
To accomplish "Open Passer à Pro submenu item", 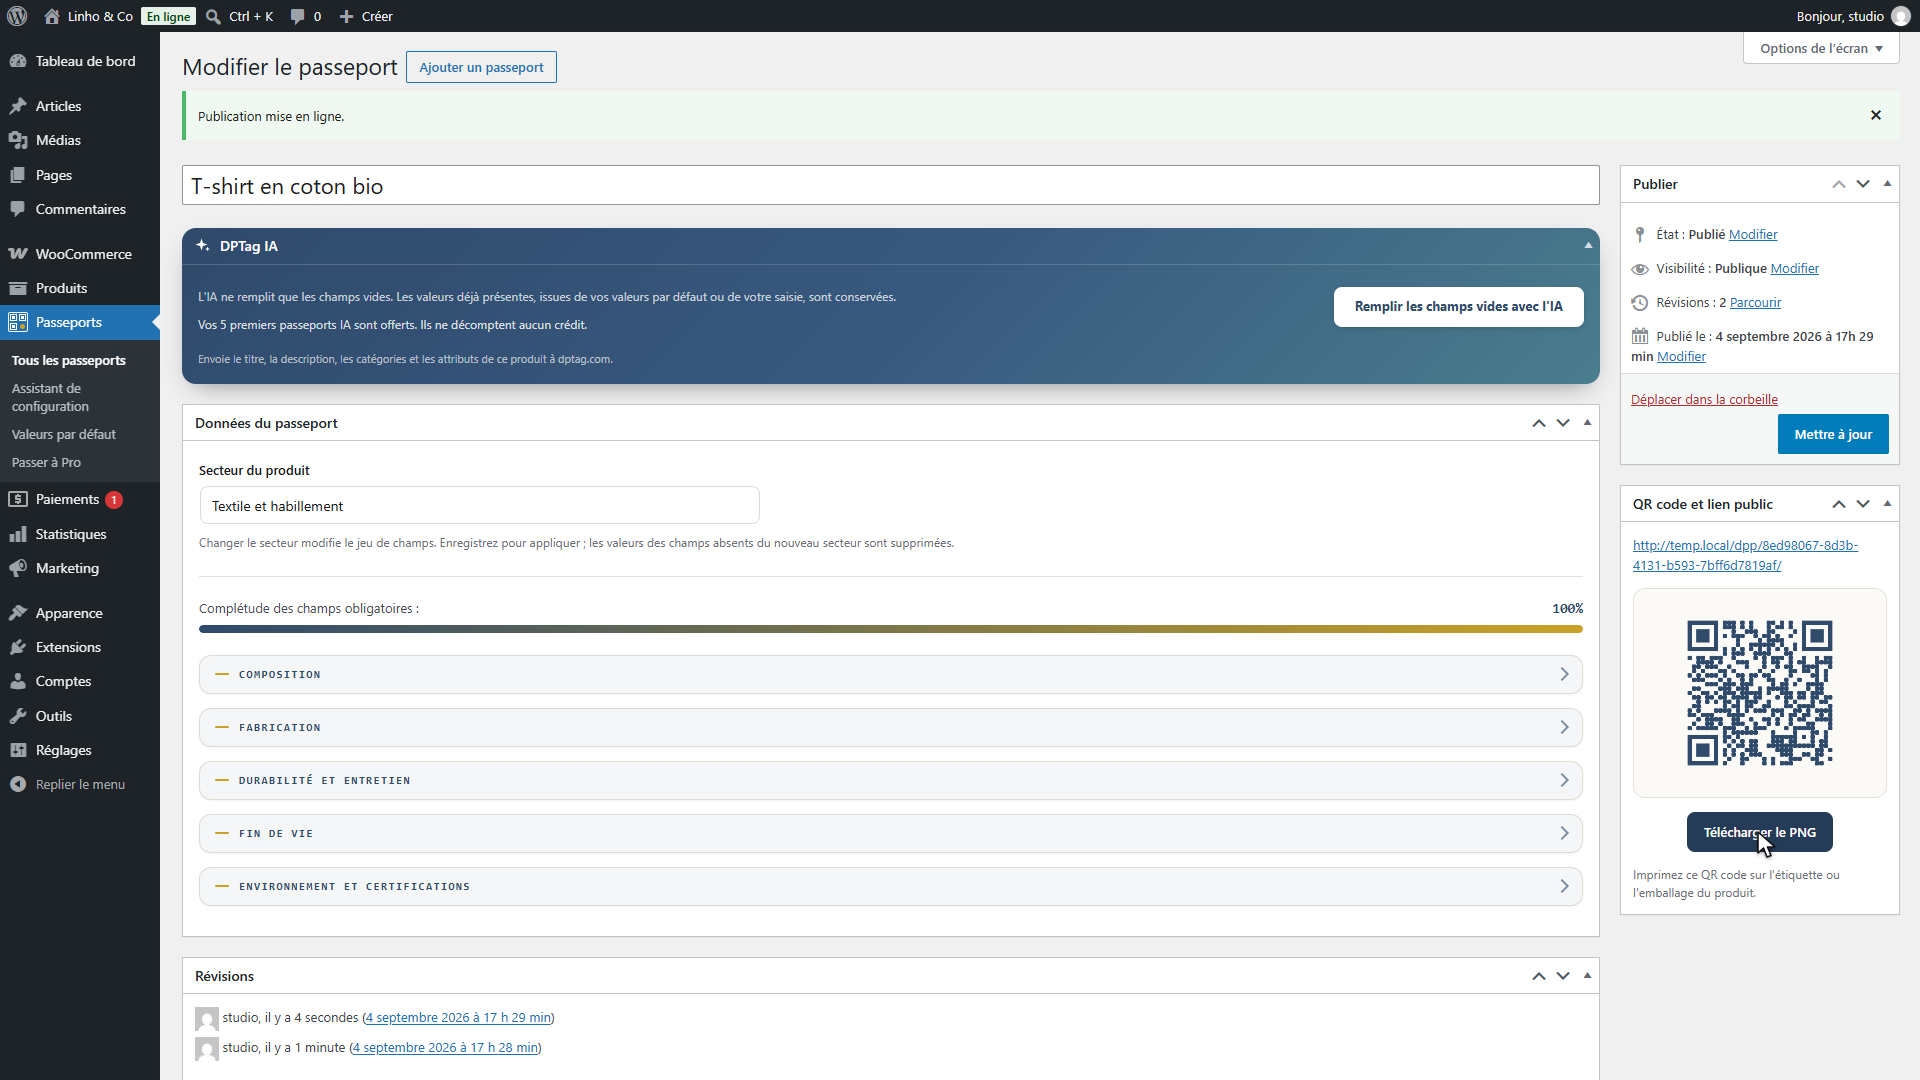I will [46, 462].
